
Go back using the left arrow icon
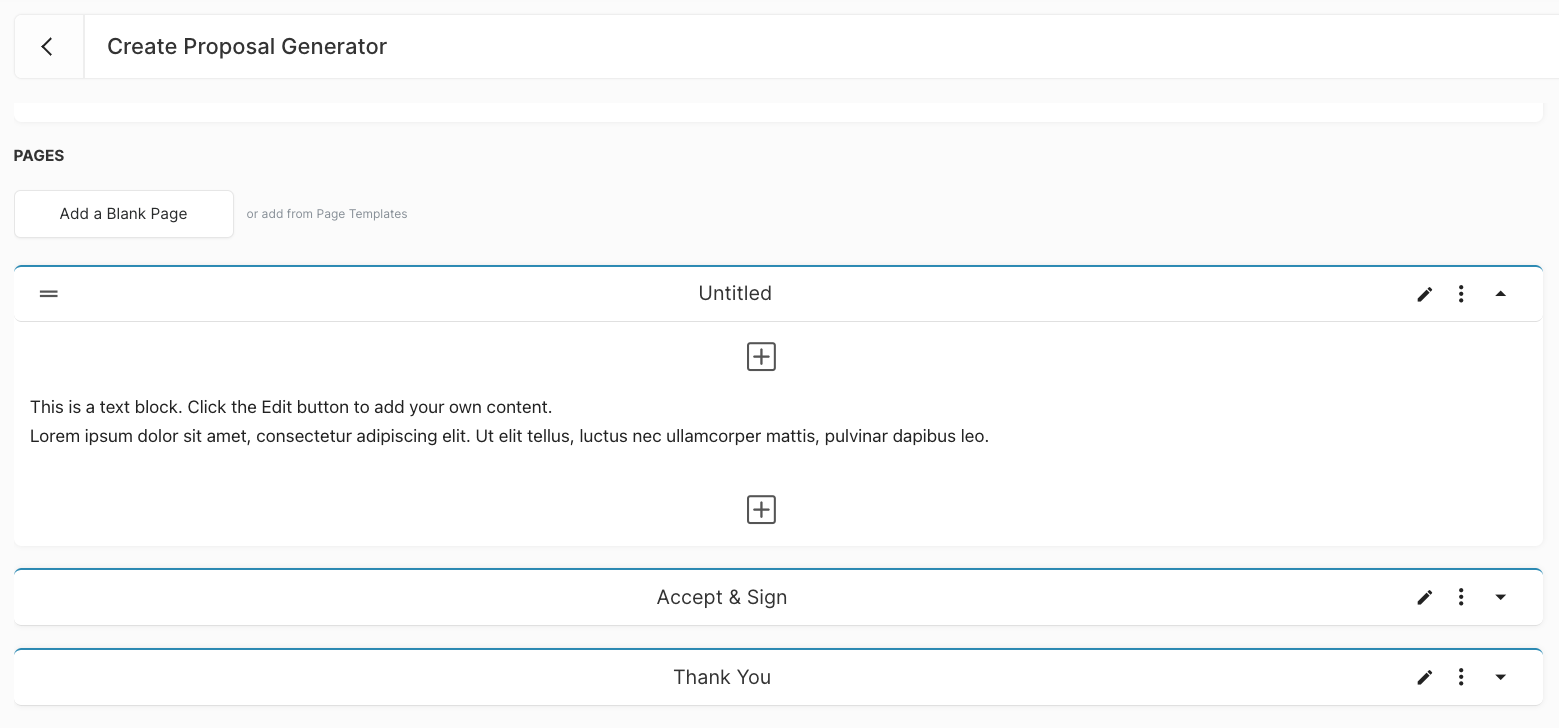click(47, 47)
